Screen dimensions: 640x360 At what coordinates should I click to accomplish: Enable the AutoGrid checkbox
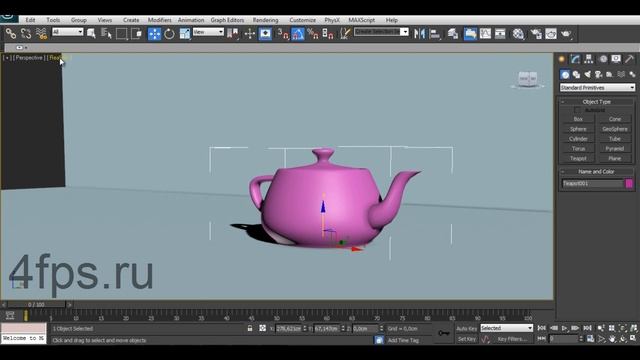[x=577, y=110]
